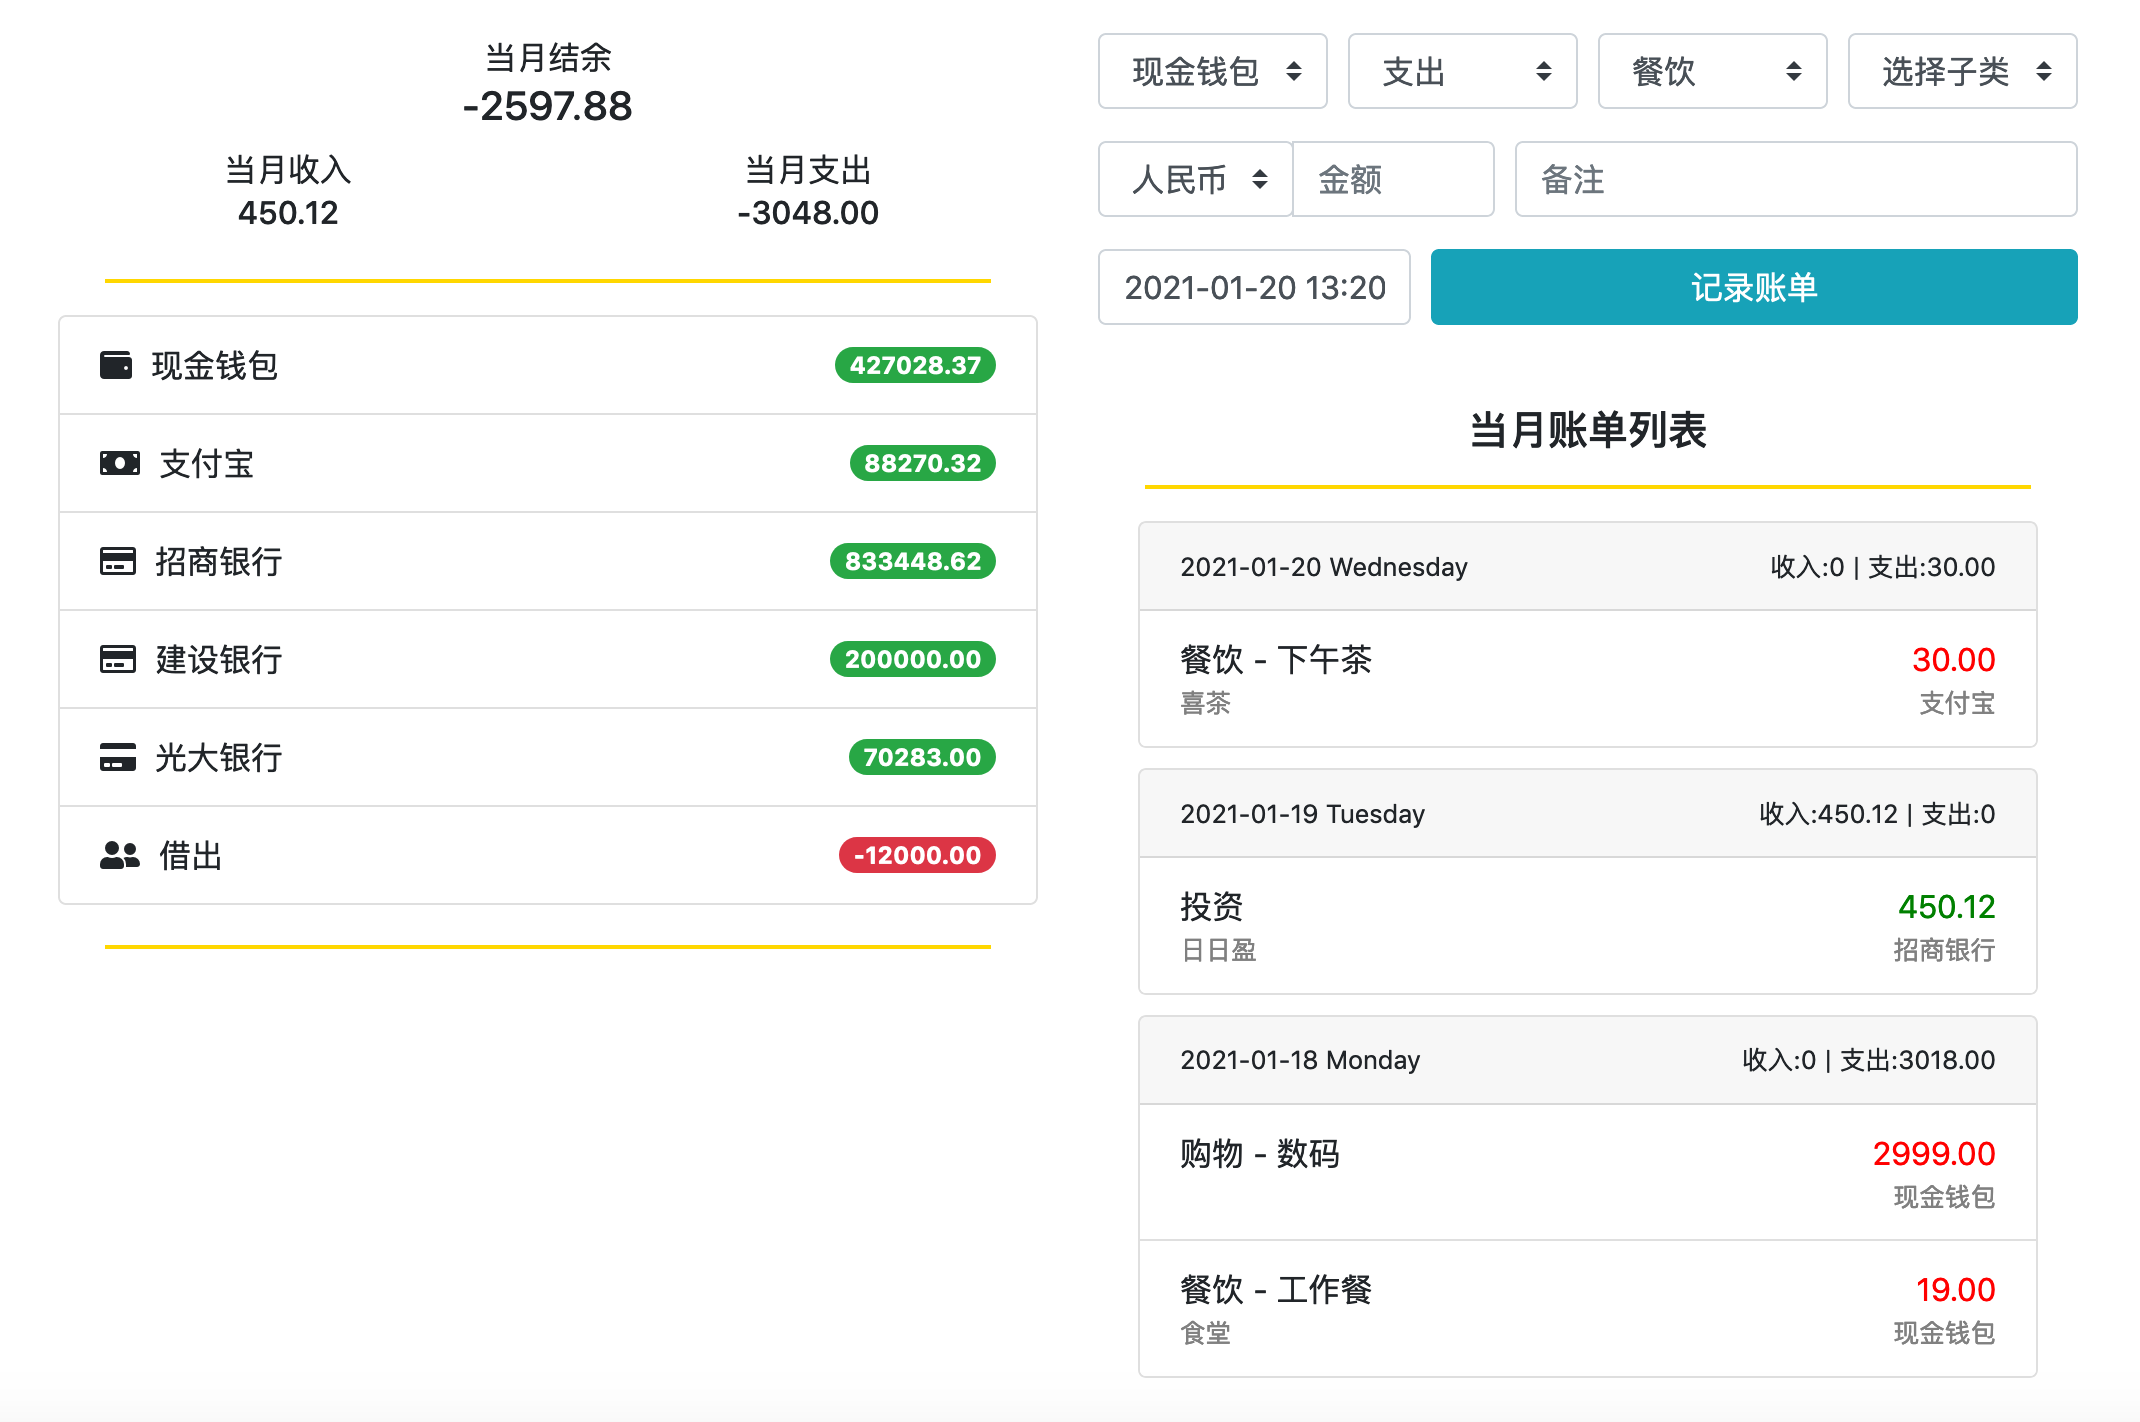2140x1422 pixels.
Task: Click the 现金钱包 credit card icon
Action: coord(117,365)
